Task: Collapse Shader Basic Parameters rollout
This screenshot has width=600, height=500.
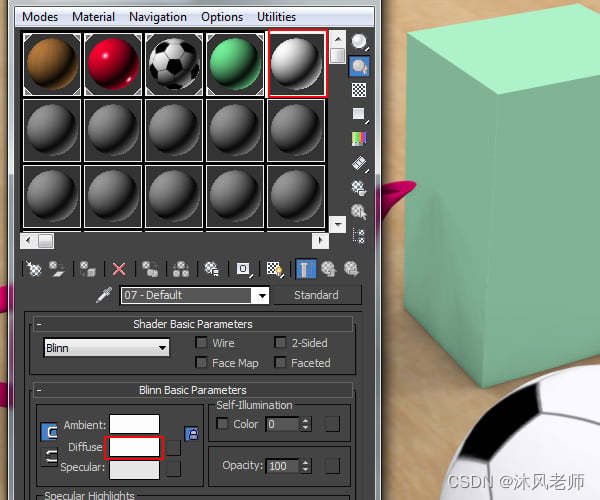Action: (39, 324)
